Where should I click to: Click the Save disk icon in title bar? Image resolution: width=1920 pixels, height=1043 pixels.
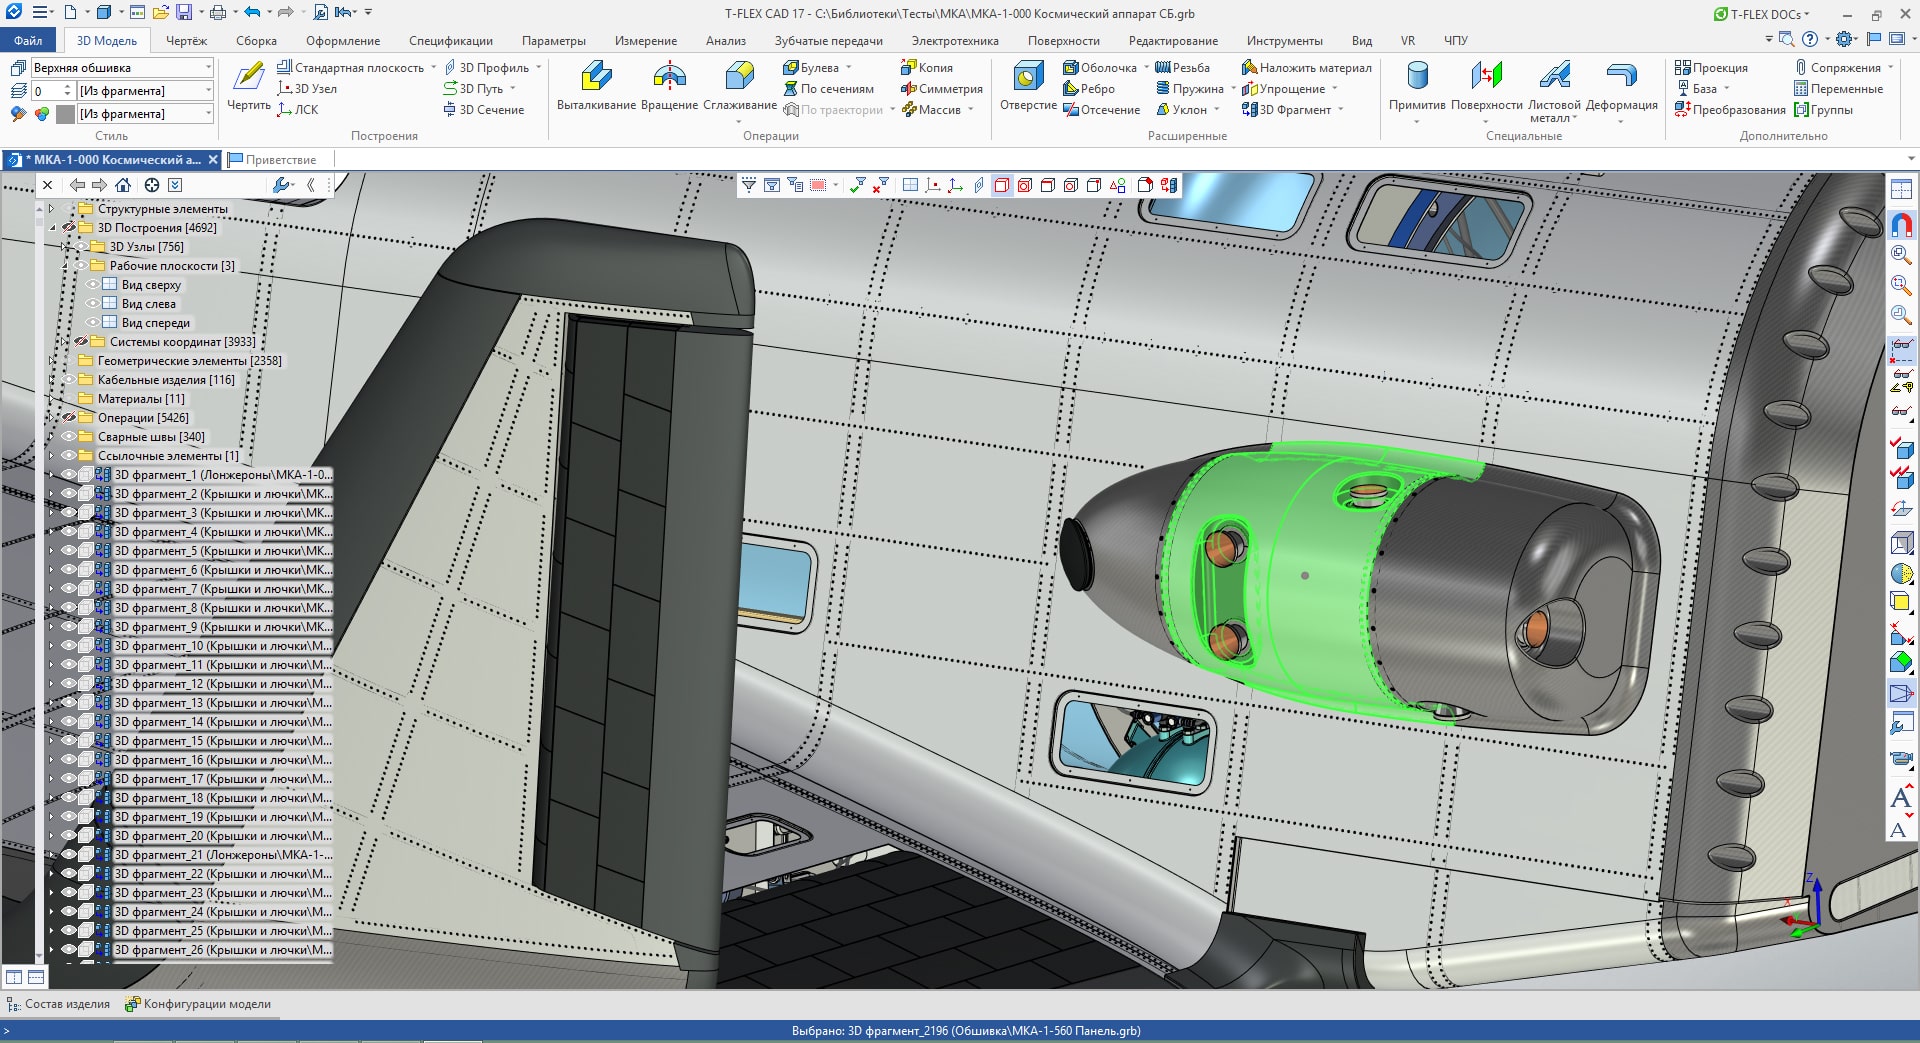click(184, 13)
